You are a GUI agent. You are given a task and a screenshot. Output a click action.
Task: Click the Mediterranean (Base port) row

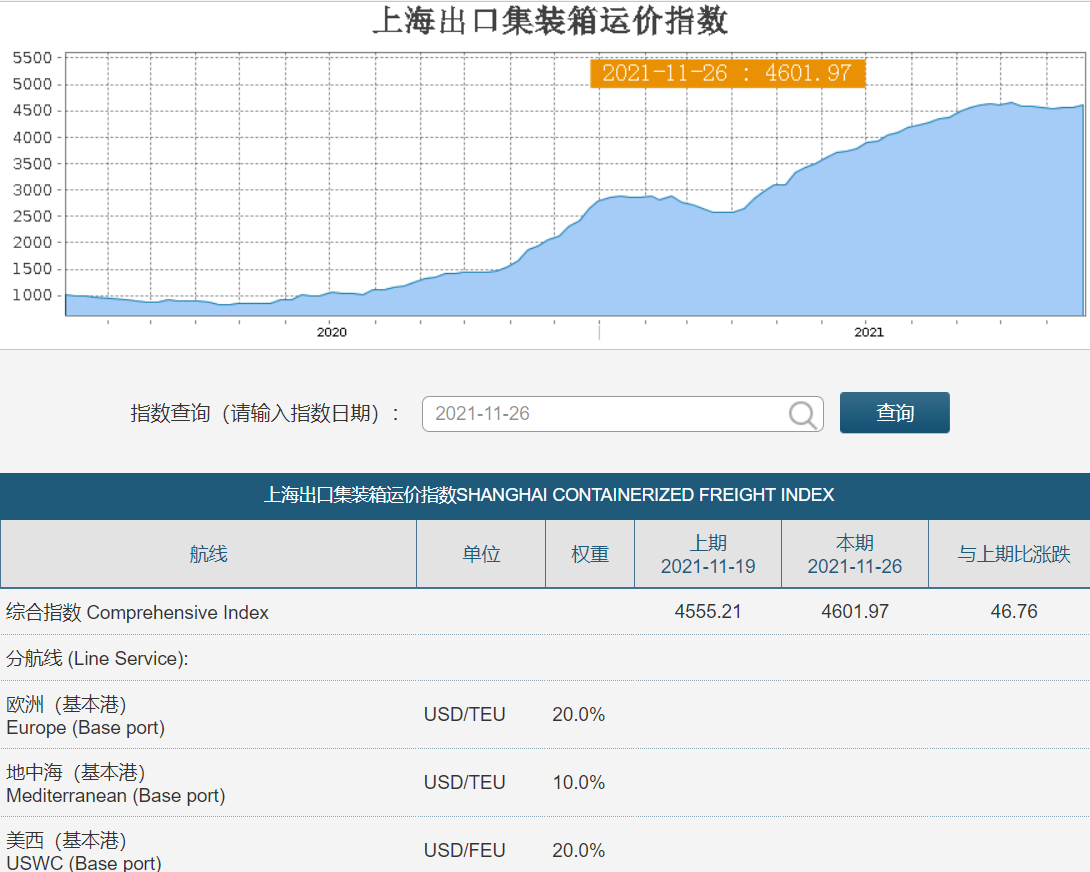point(116,784)
